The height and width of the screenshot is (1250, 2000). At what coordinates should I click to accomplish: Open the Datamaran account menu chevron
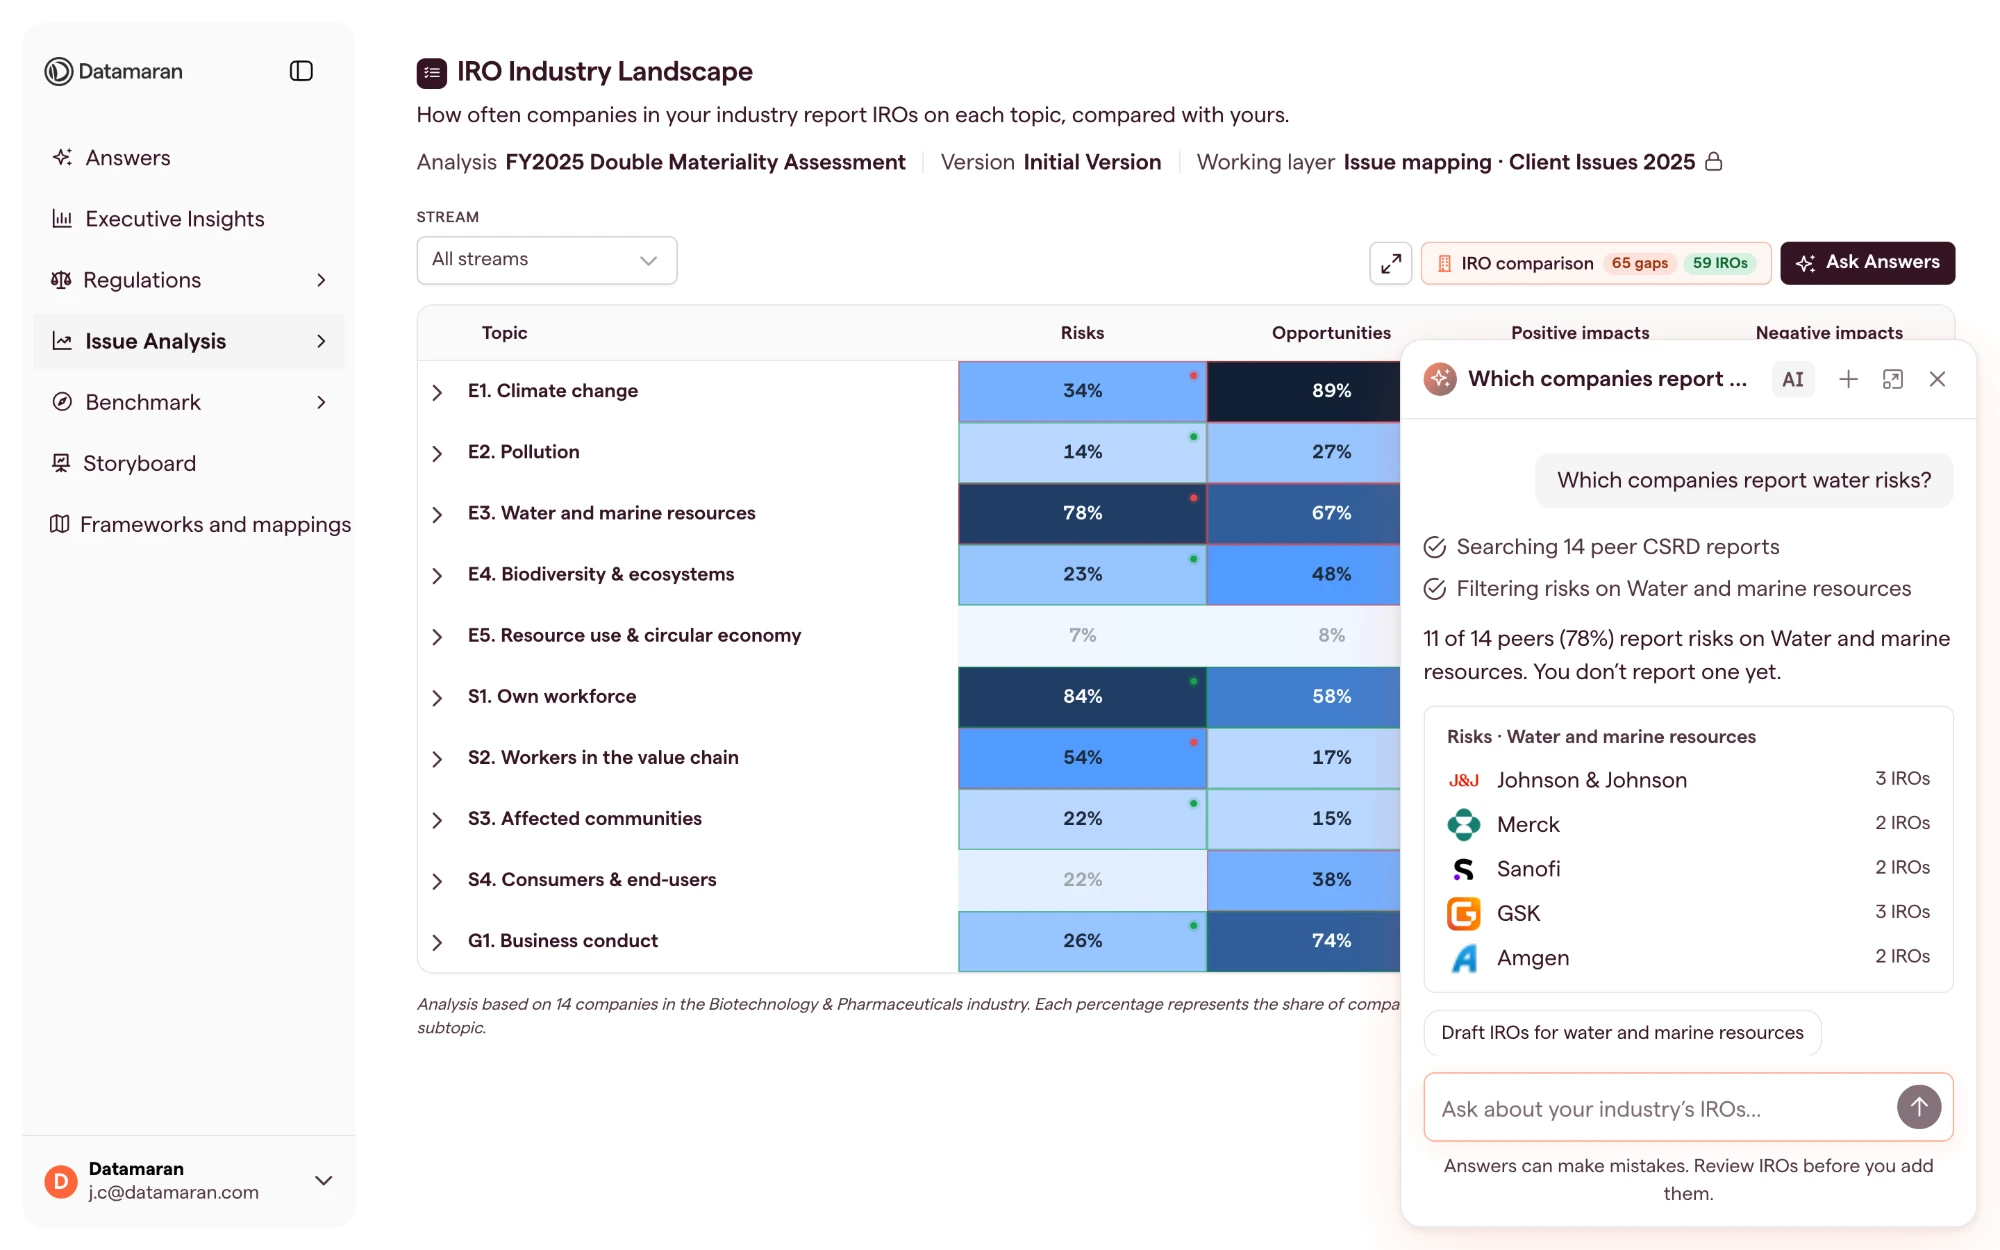point(323,1180)
